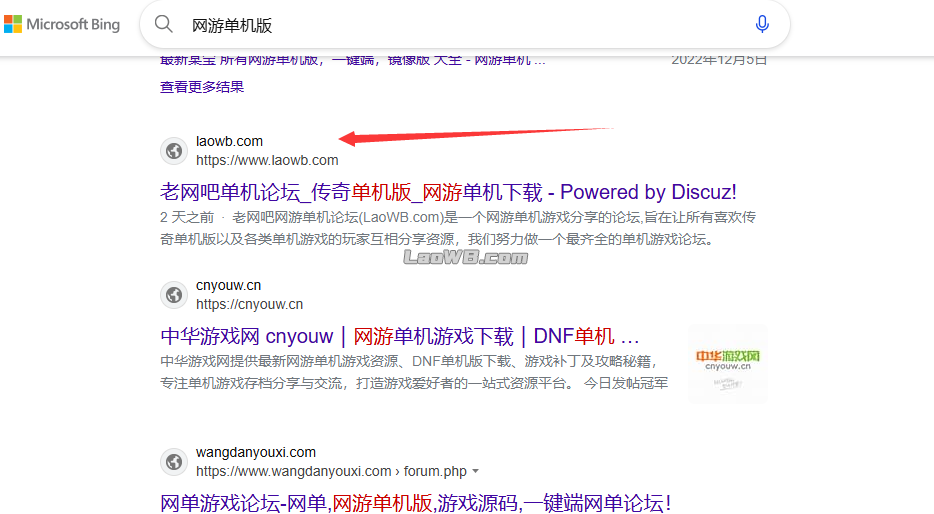The width and height of the screenshot is (934, 514).
Task: Click the globe icon beside cnyouw.cn
Action: pos(174,295)
